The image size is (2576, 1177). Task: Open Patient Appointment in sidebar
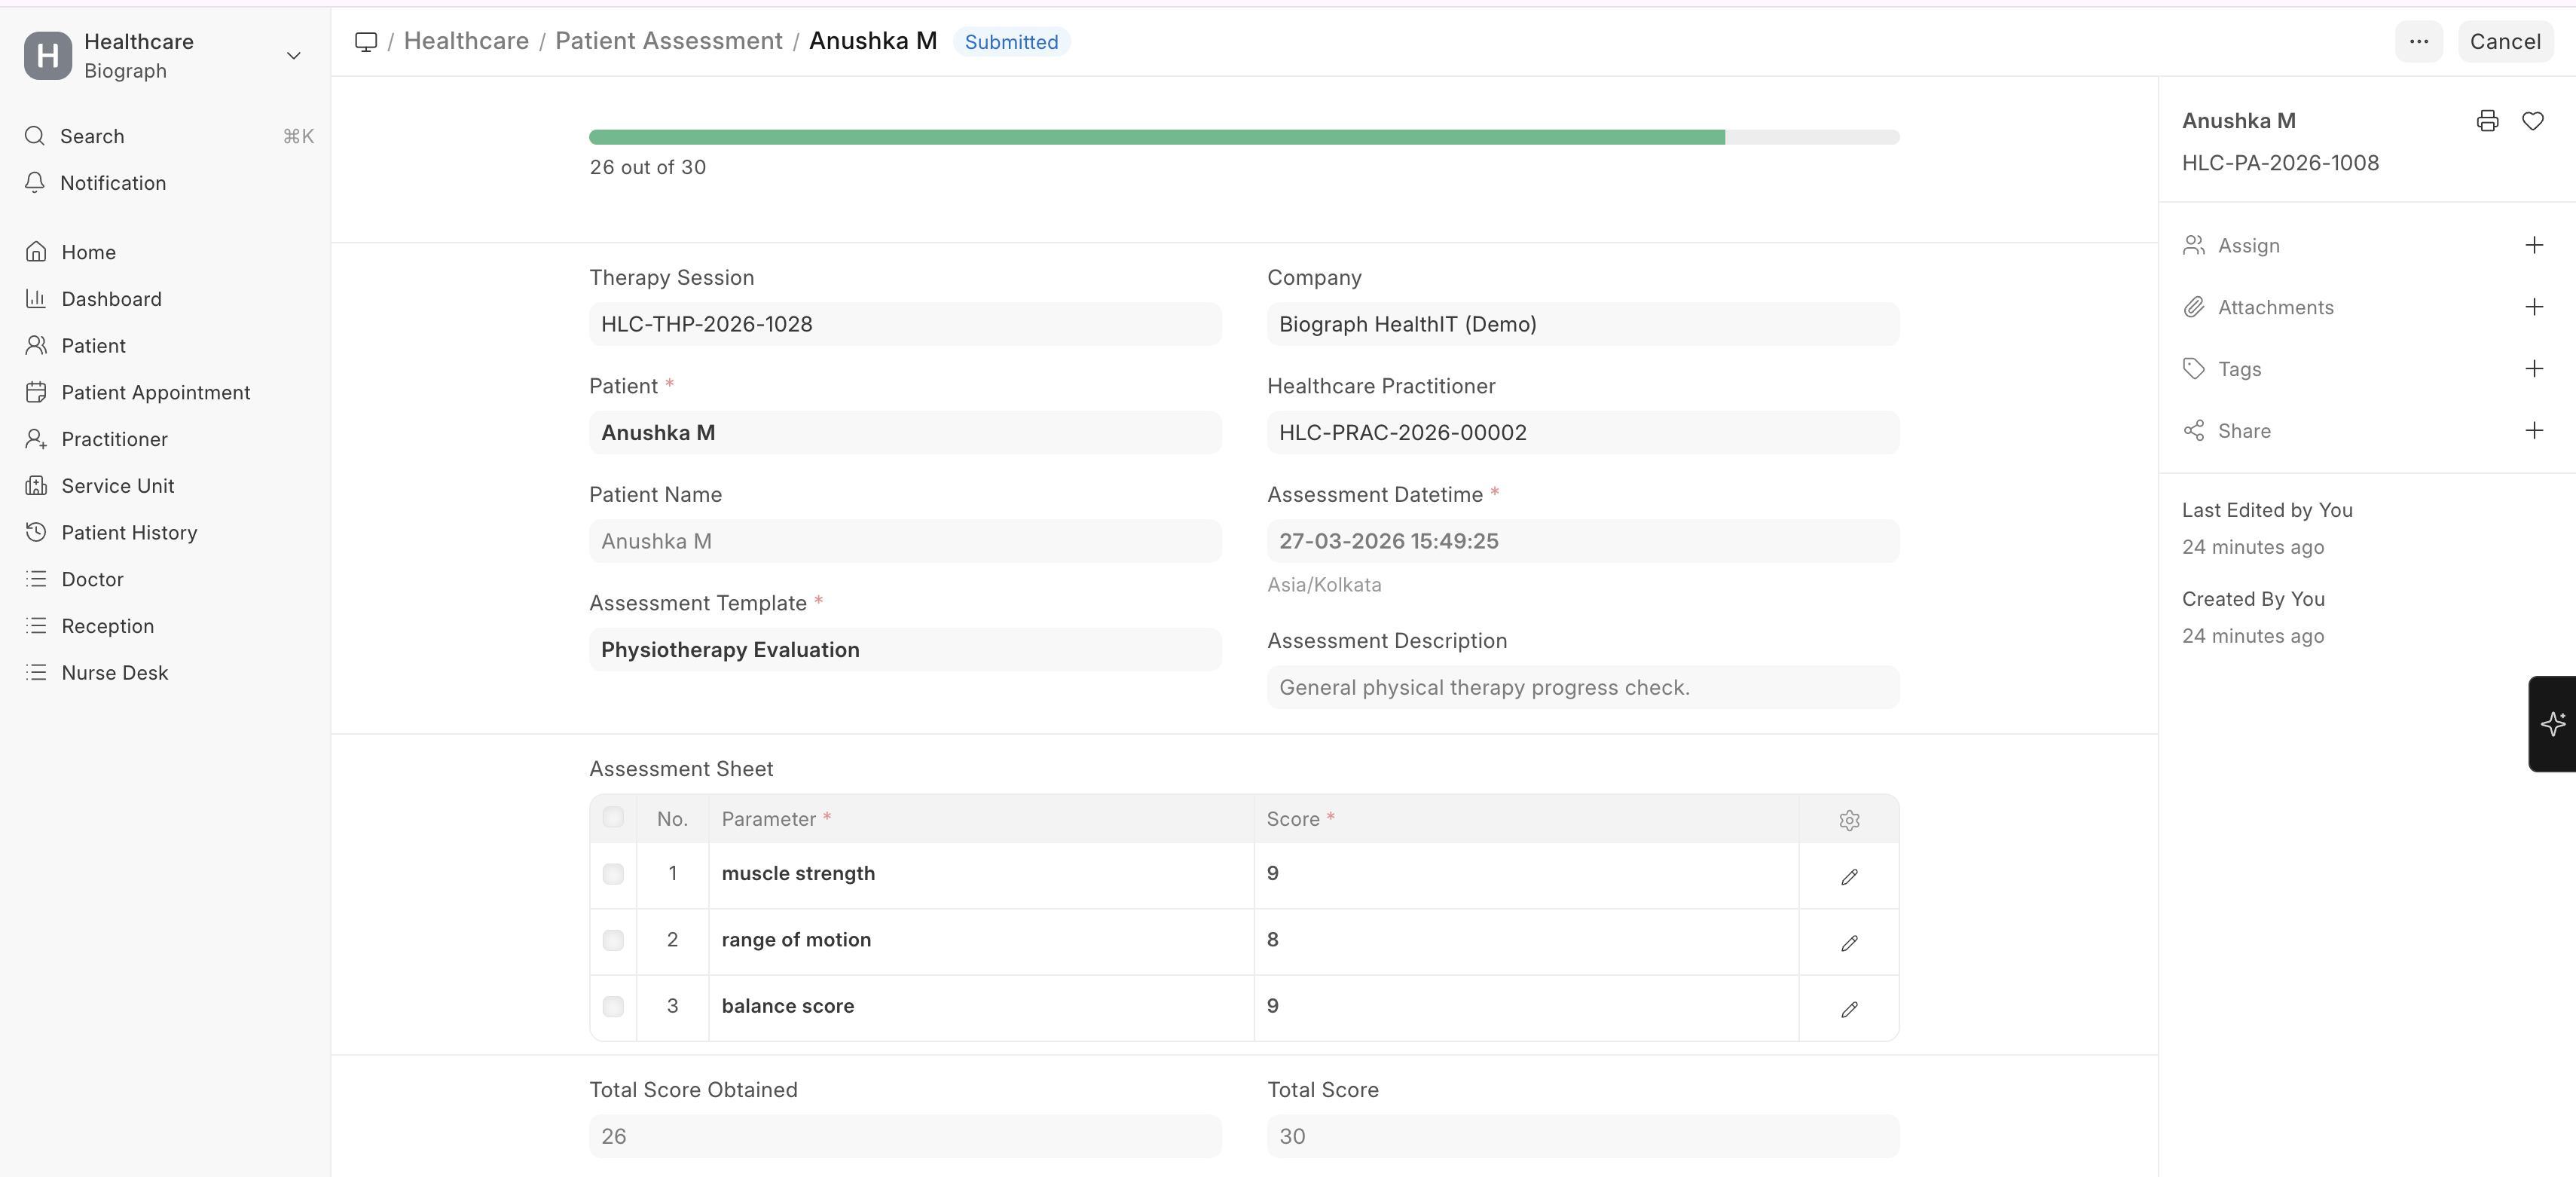[x=155, y=392]
